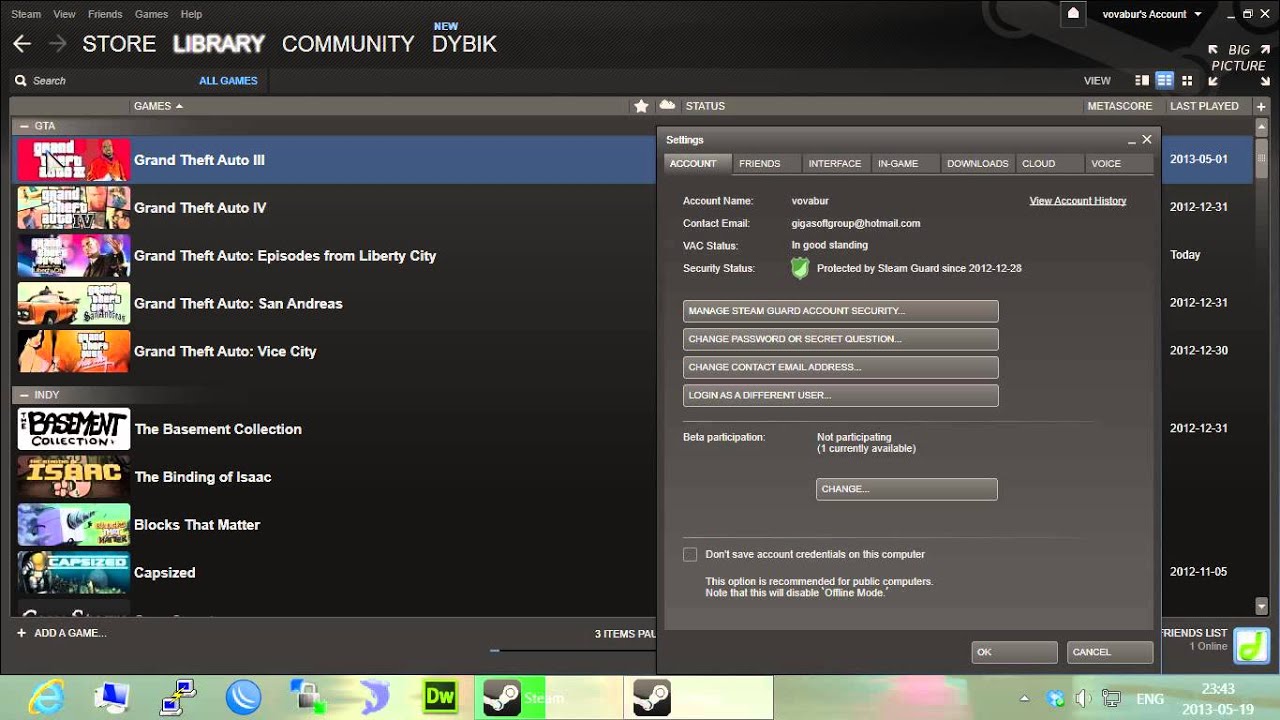Screen dimensions: 1280x720
Task: Open Internet Explorer from taskbar
Action: click(47, 697)
